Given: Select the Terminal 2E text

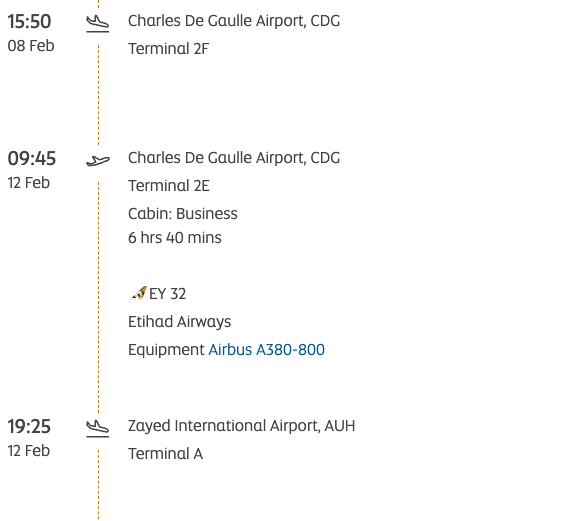Looking at the screenshot, I should point(169,186).
